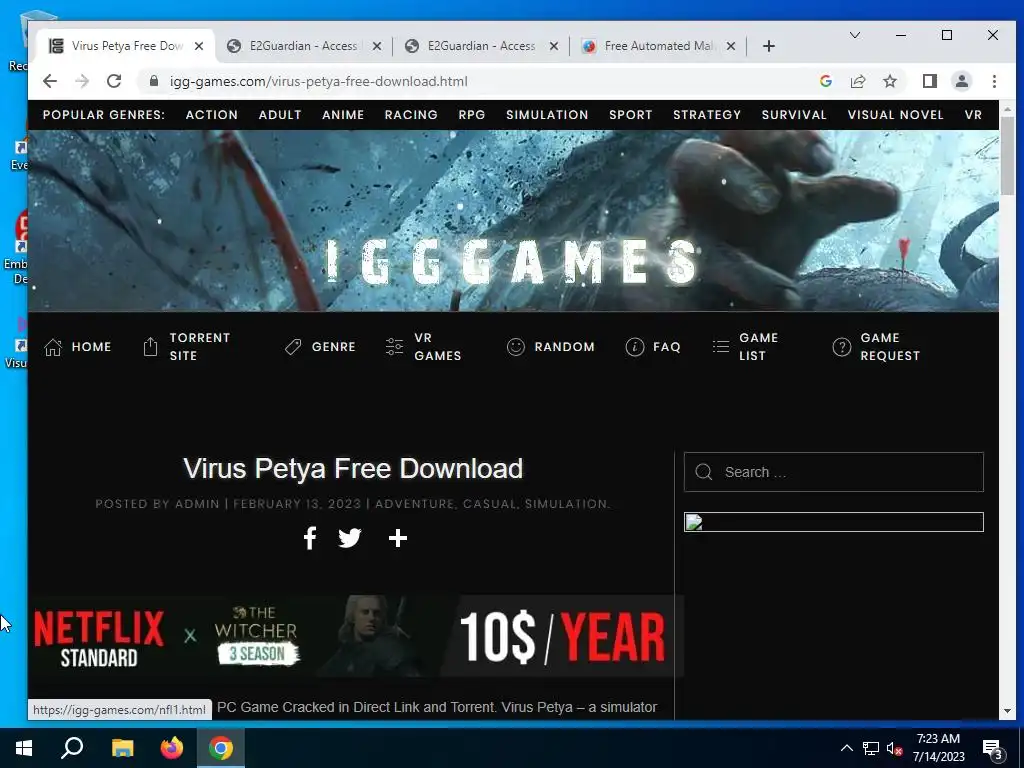The width and height of the screenshot is (1024, 768).
Task: Click the plus more-sharing icon
Action: click(x=398, y=538)
